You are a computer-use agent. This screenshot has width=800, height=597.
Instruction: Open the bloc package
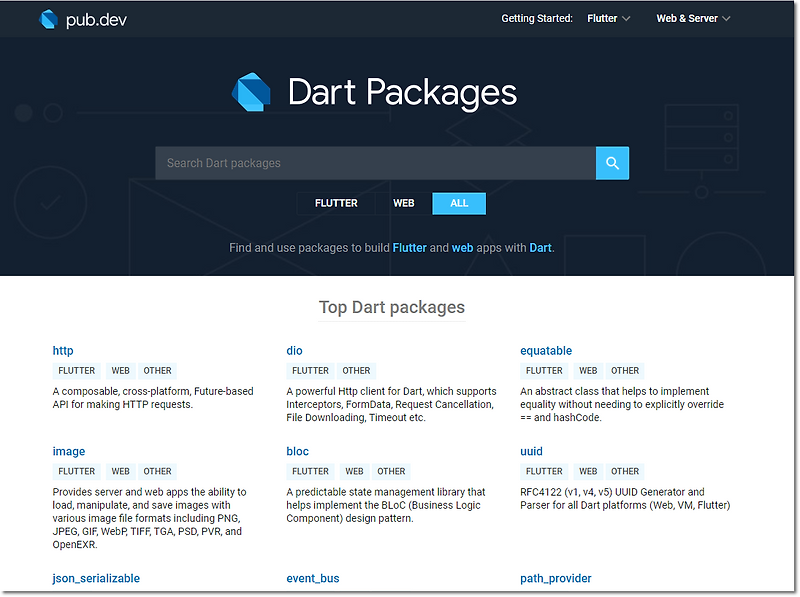(297, 451)
